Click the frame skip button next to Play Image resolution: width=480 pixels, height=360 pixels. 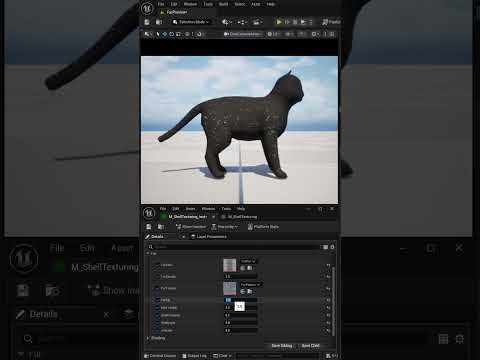coord(287,22)
